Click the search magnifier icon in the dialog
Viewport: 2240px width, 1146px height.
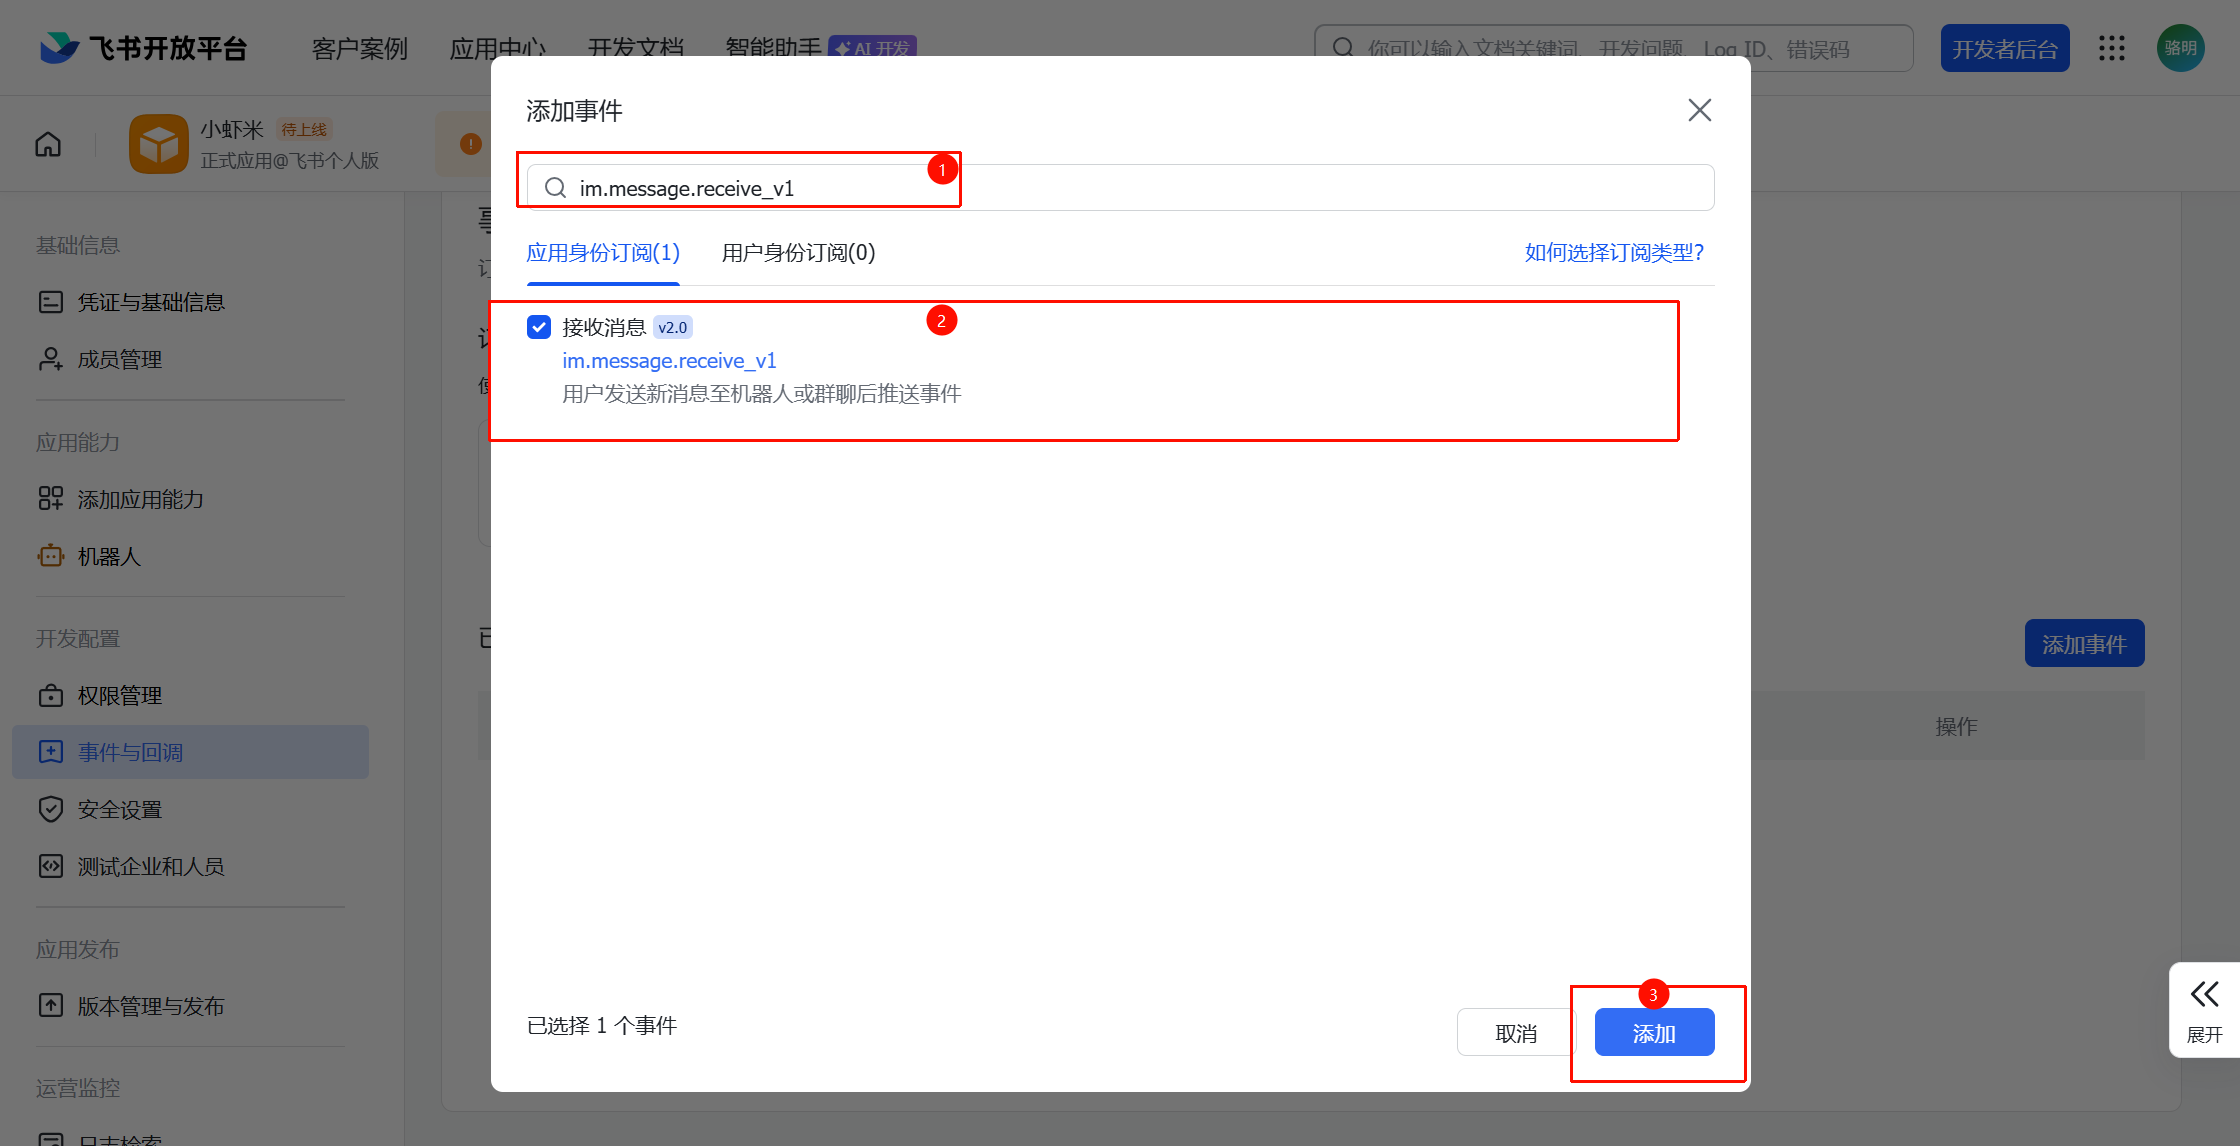click(555, 188)
